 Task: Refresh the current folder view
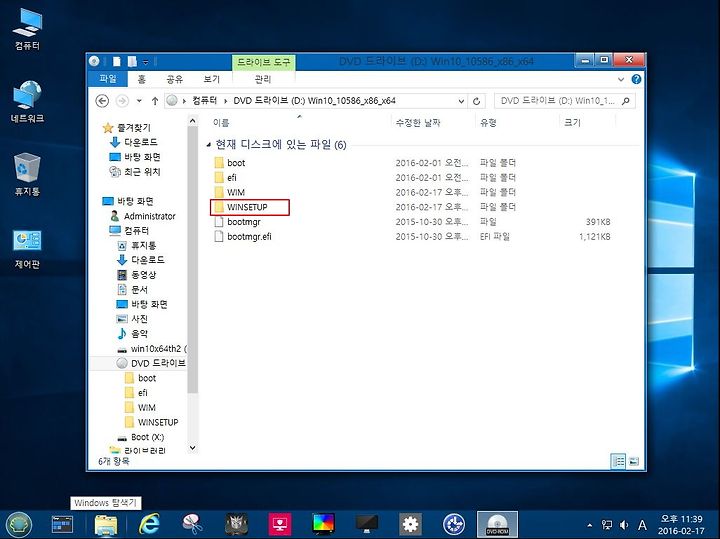(476, 101)
